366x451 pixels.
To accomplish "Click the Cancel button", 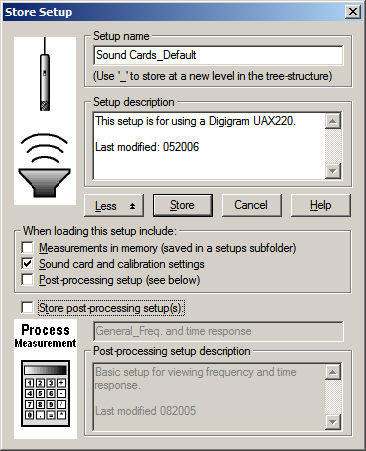I will click(x=252, y=205).
